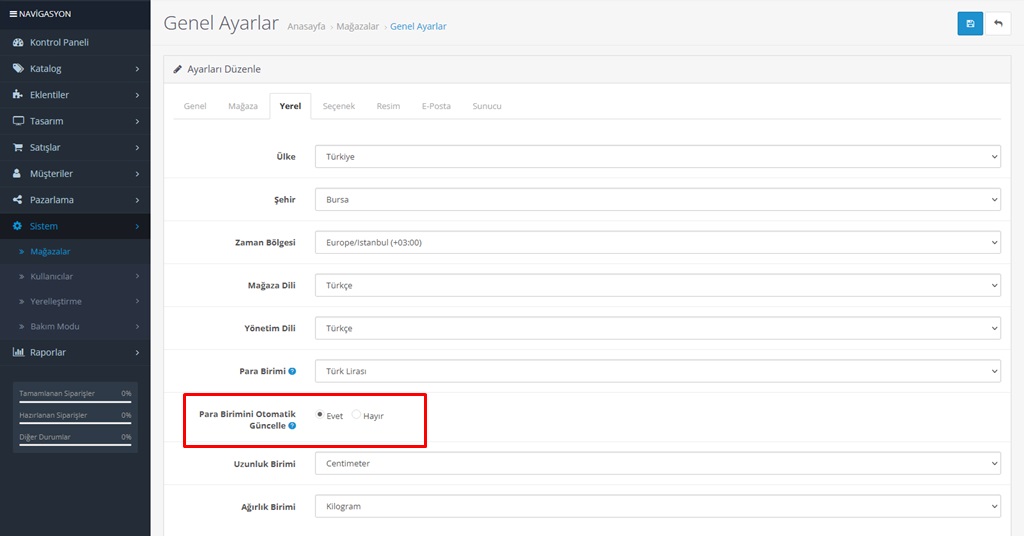Click the blue save floppy-disk button
Screen dimensions: 1024x536
(970, 24)
